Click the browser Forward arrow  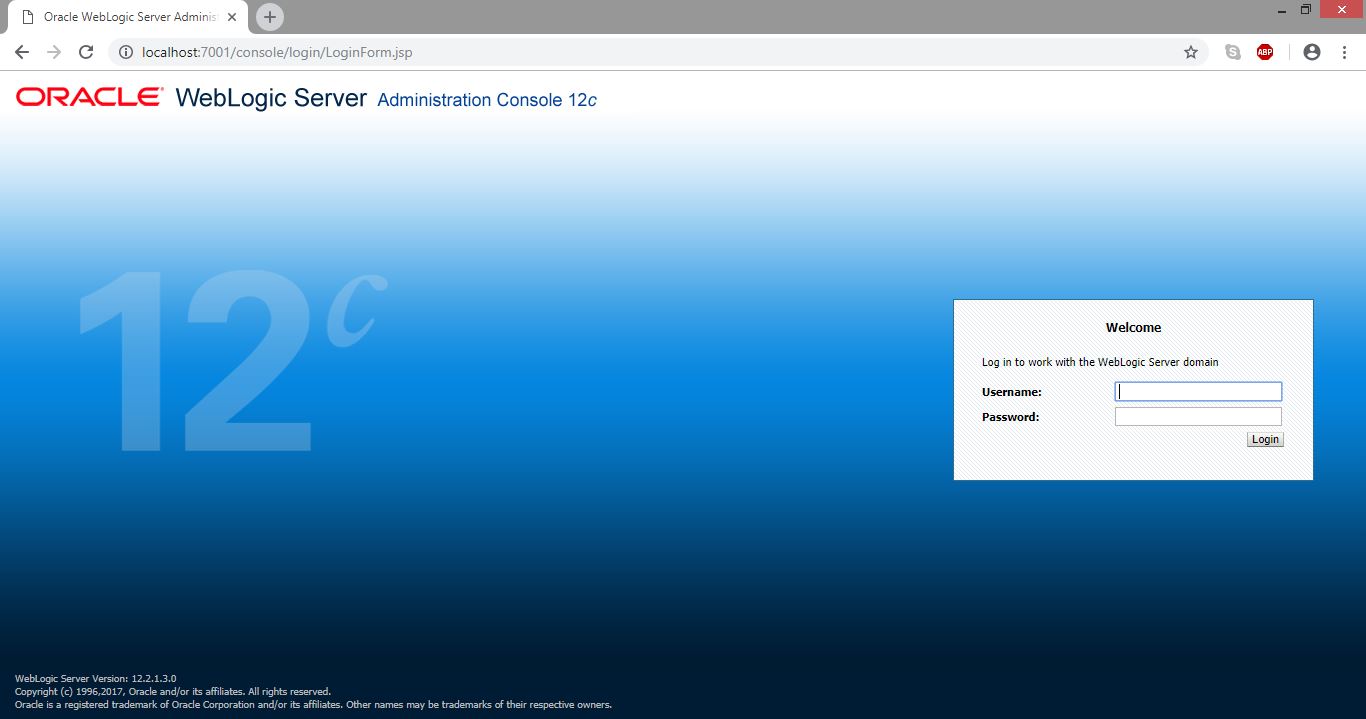point(54,52)
